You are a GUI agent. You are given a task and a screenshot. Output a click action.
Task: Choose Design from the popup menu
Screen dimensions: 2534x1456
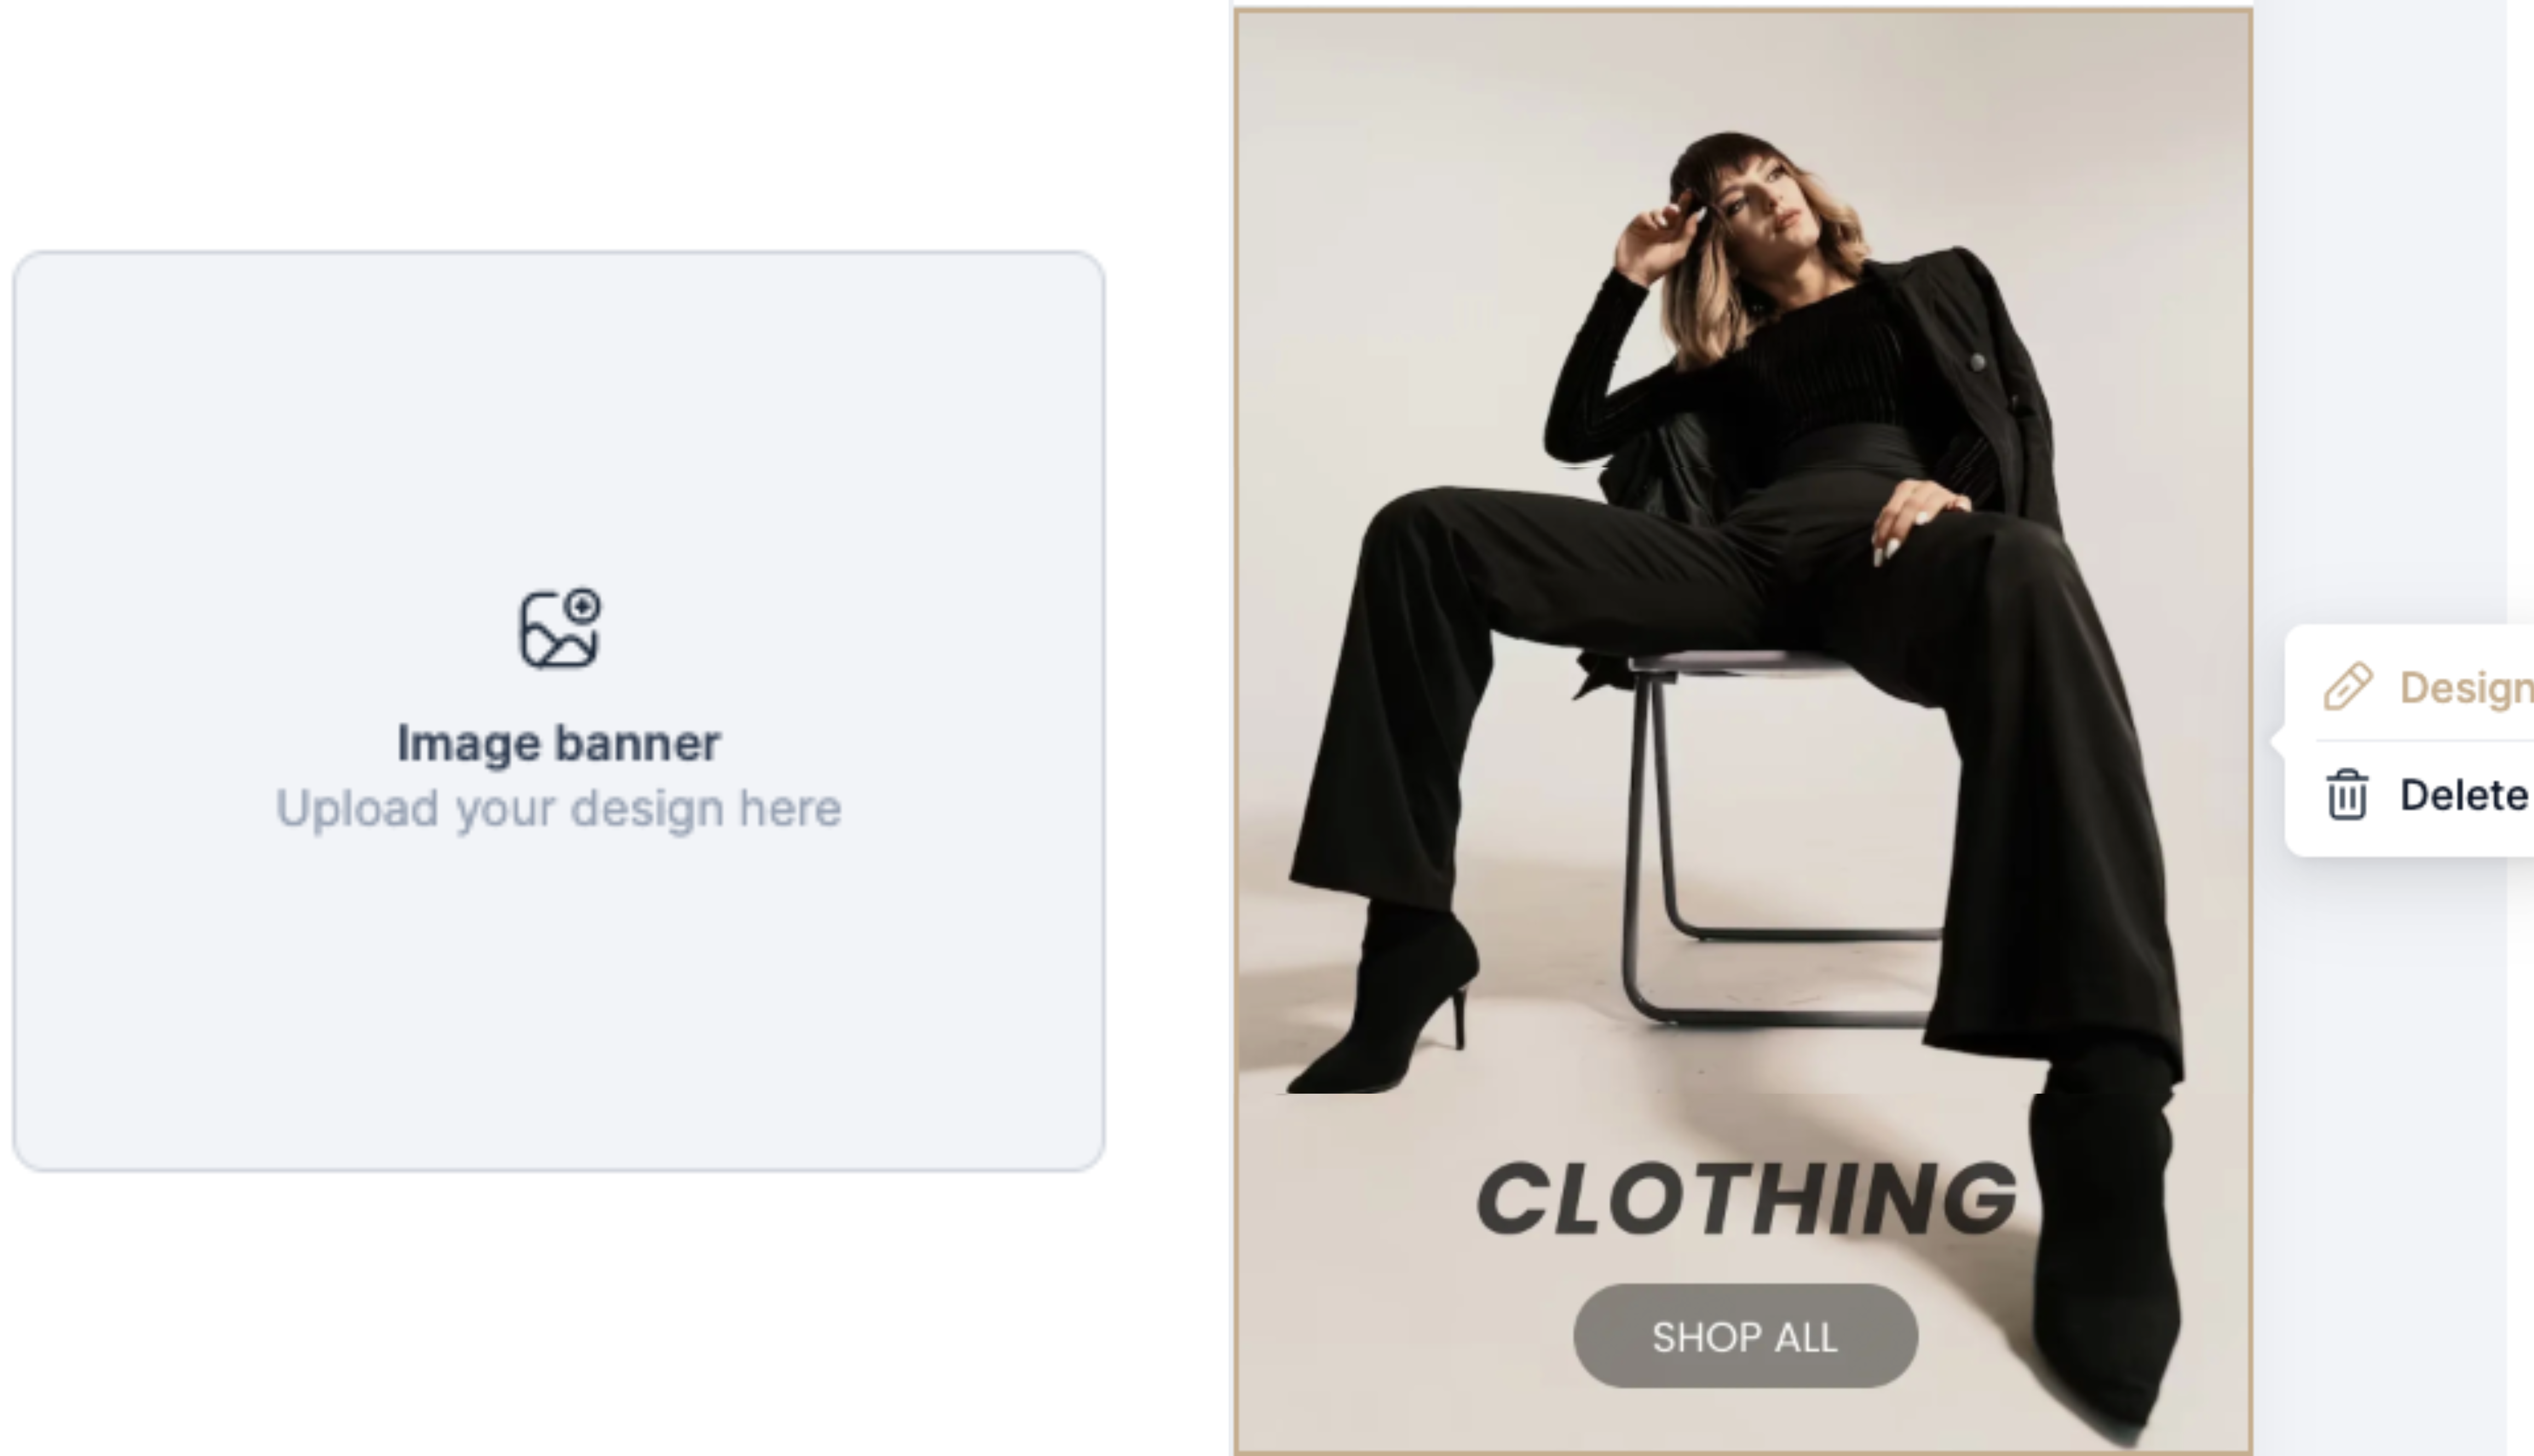click(x=2427, y=687)
